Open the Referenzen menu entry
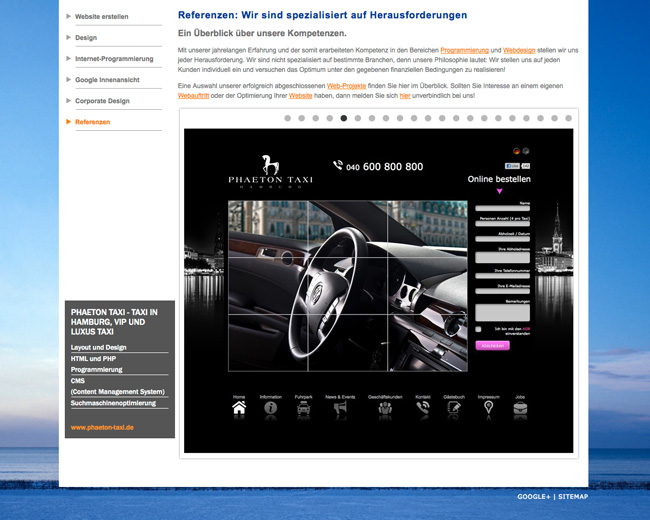Screen dimensions: 650x520 click(93, 122)
